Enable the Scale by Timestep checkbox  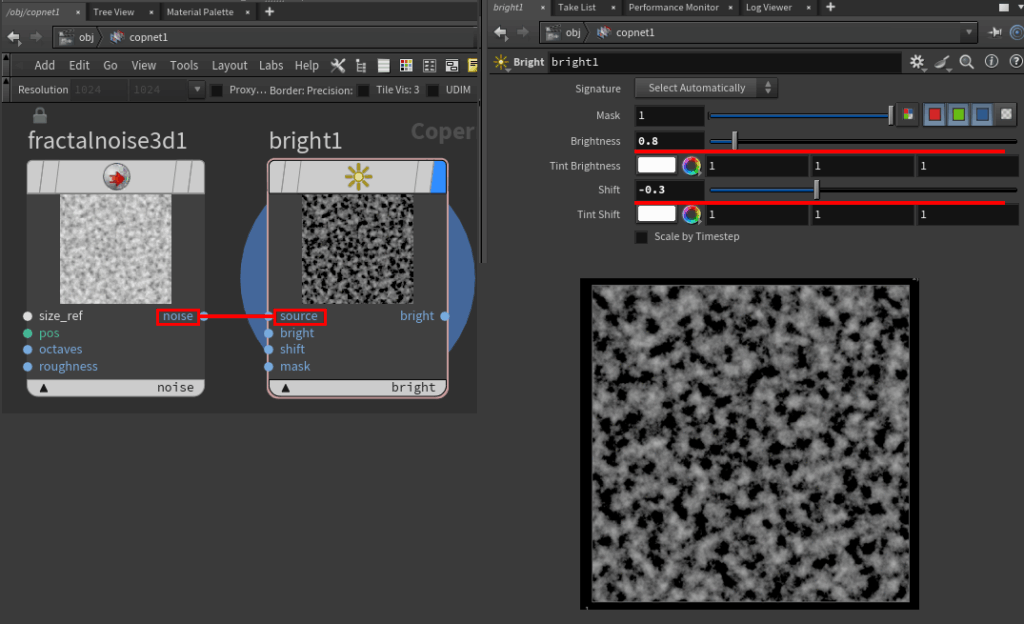[641, 237]
